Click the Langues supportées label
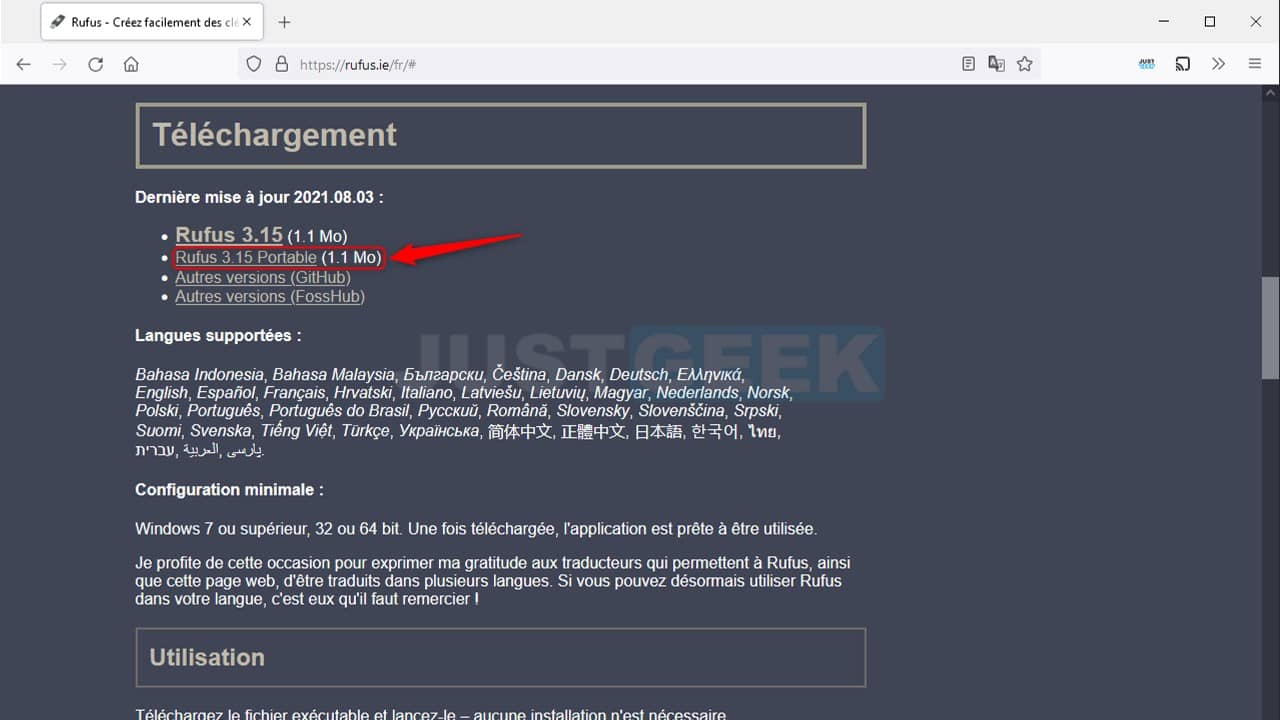Screen dimensions: 1280x720 coord(218,335)
